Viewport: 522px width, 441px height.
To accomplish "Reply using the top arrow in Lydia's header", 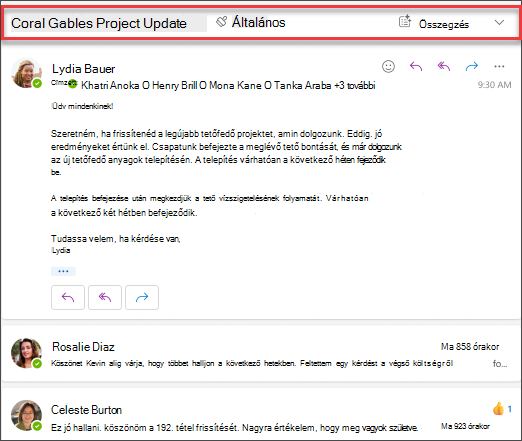I will click(x=416, y=66).
